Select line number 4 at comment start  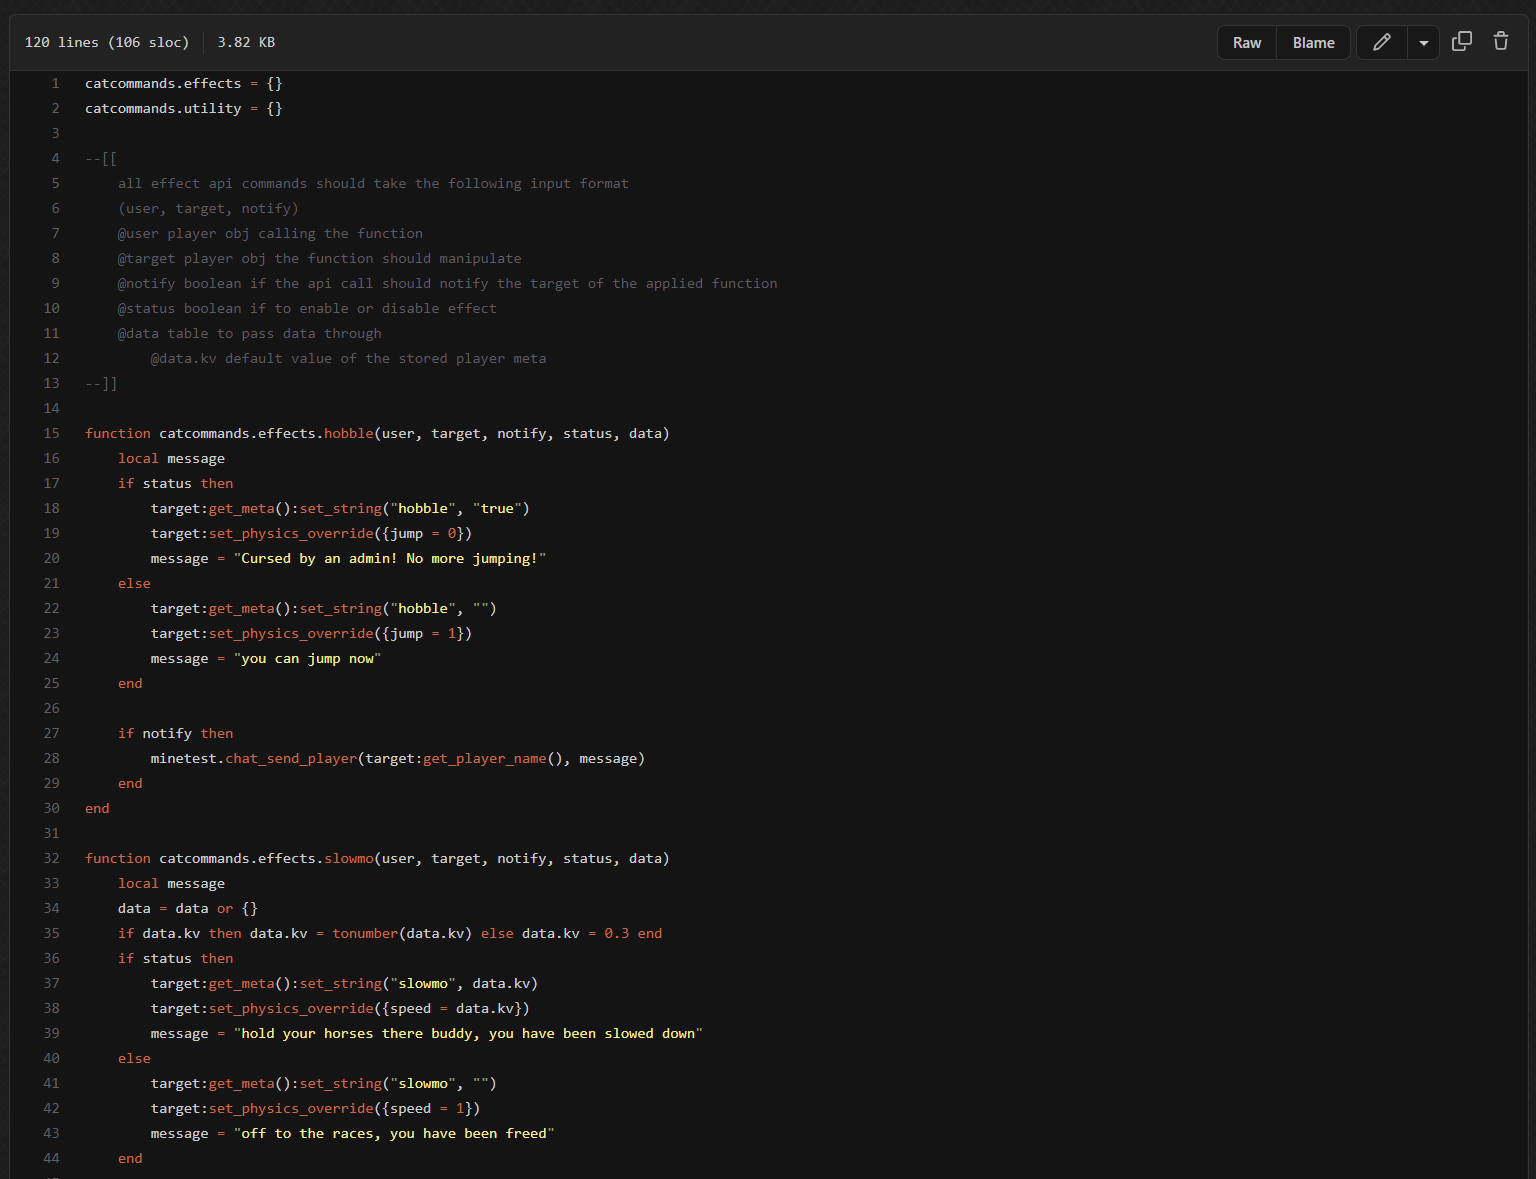pyautogui.click(x=55, y=158)
